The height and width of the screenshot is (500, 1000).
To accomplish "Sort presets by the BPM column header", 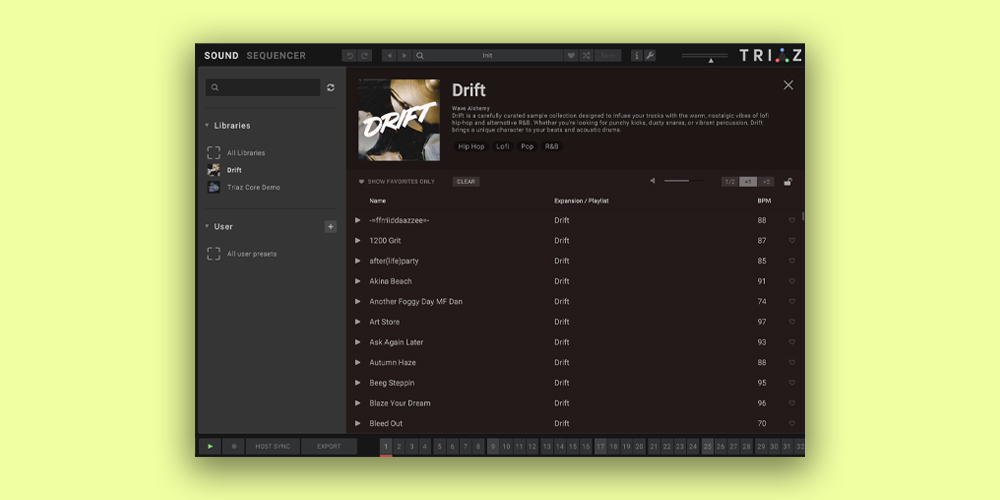I will [764, 201].
